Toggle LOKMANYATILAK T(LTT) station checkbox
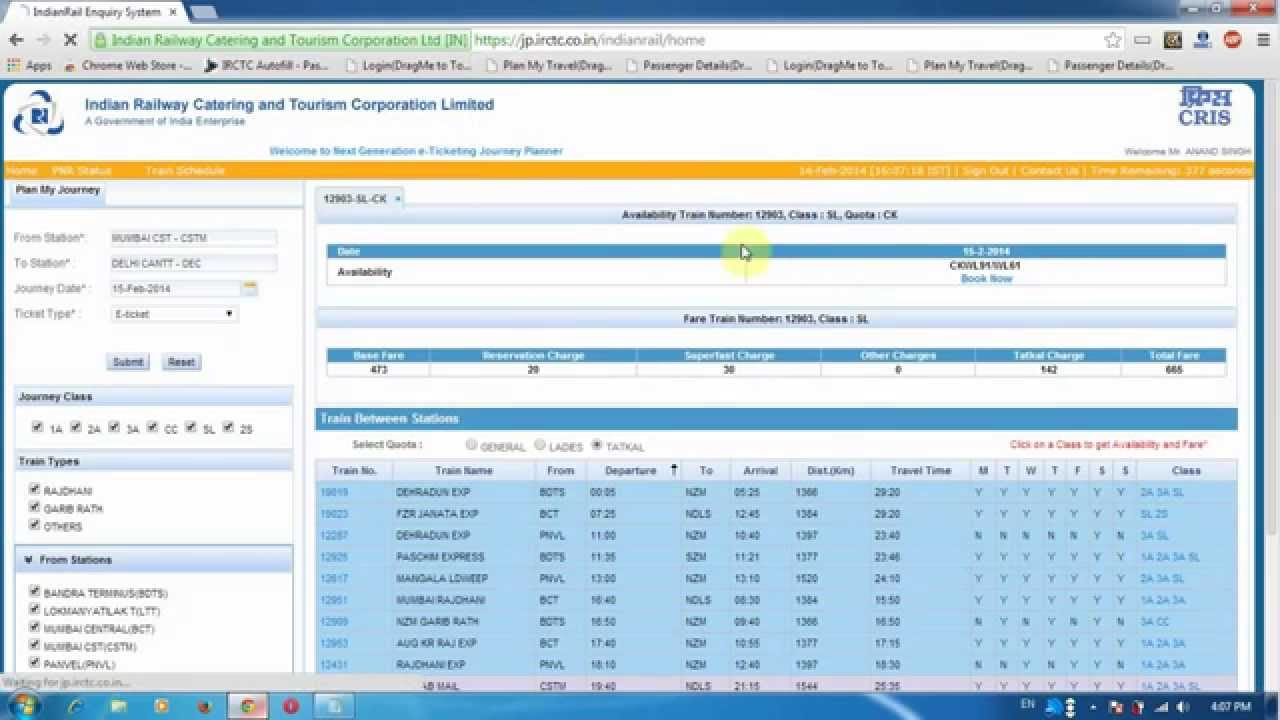 (35, 610)
